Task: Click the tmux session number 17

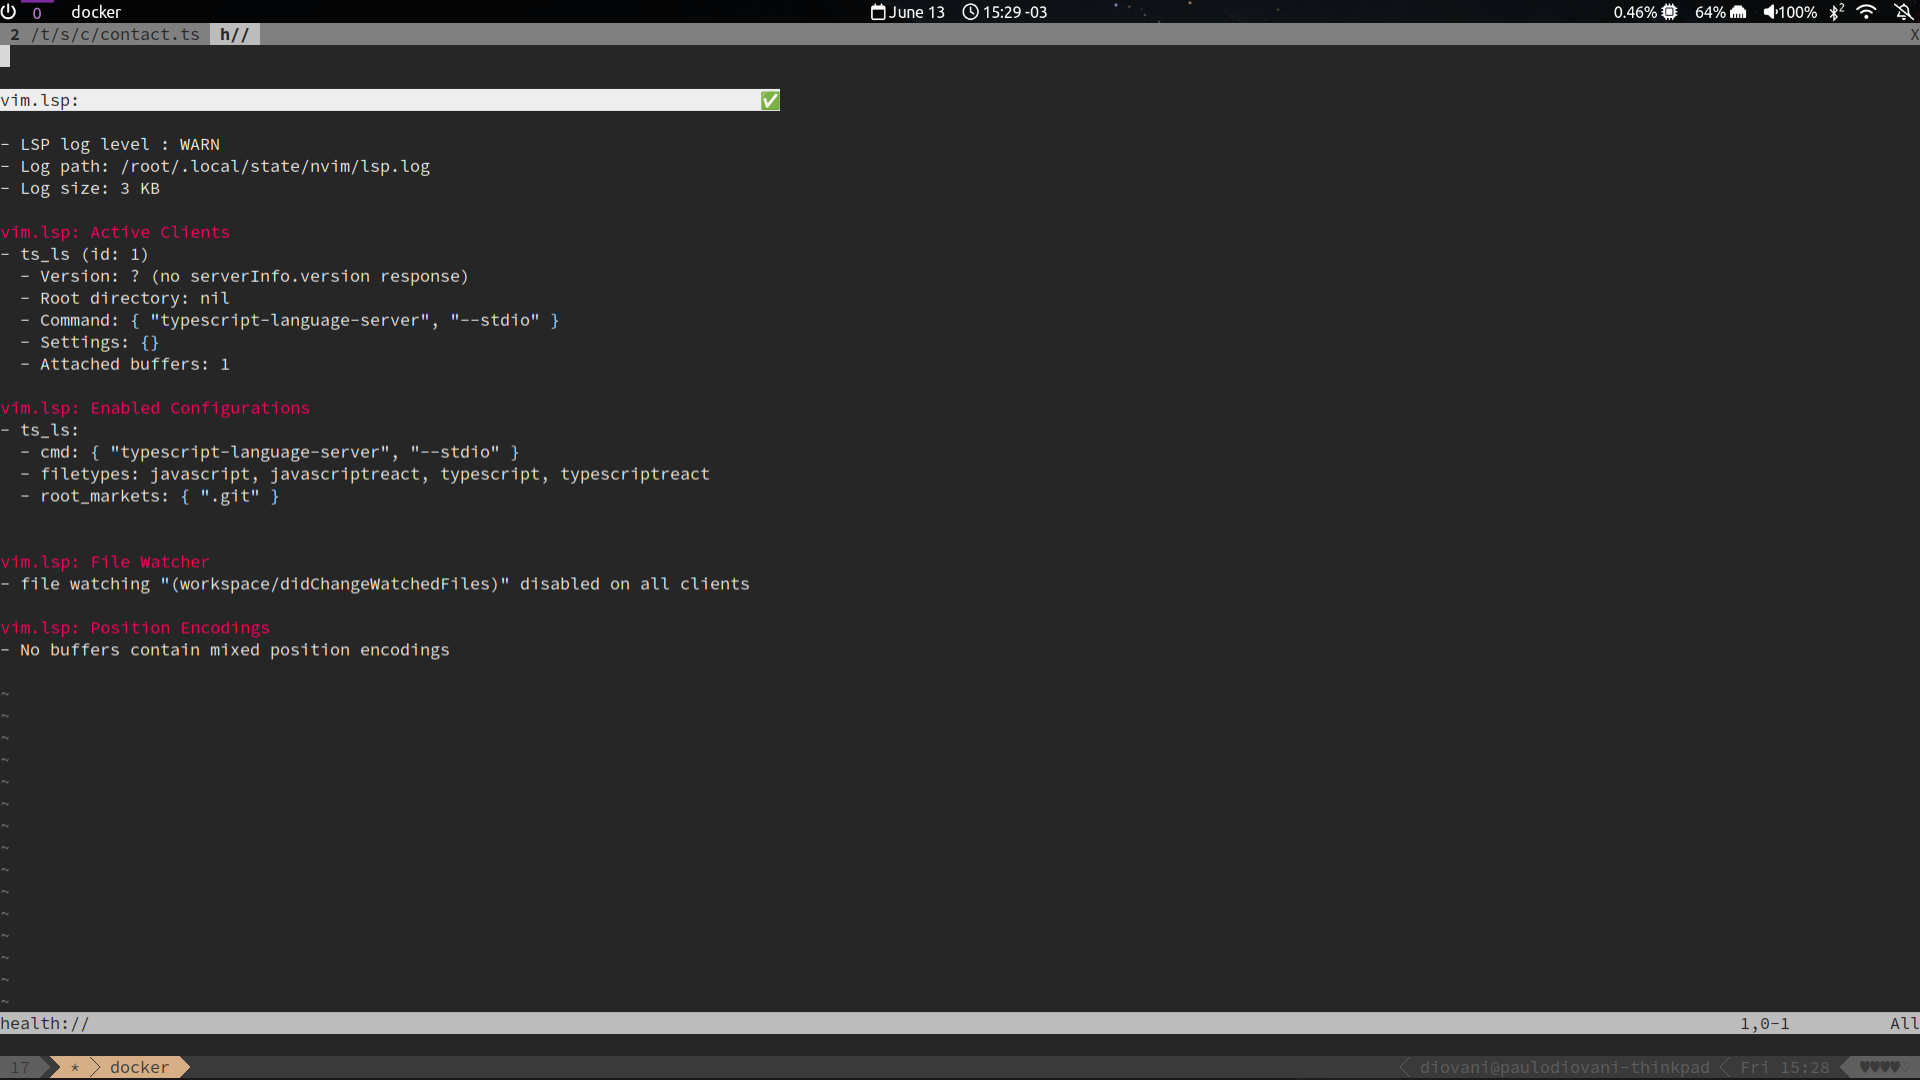Action: coord(20,1067)
